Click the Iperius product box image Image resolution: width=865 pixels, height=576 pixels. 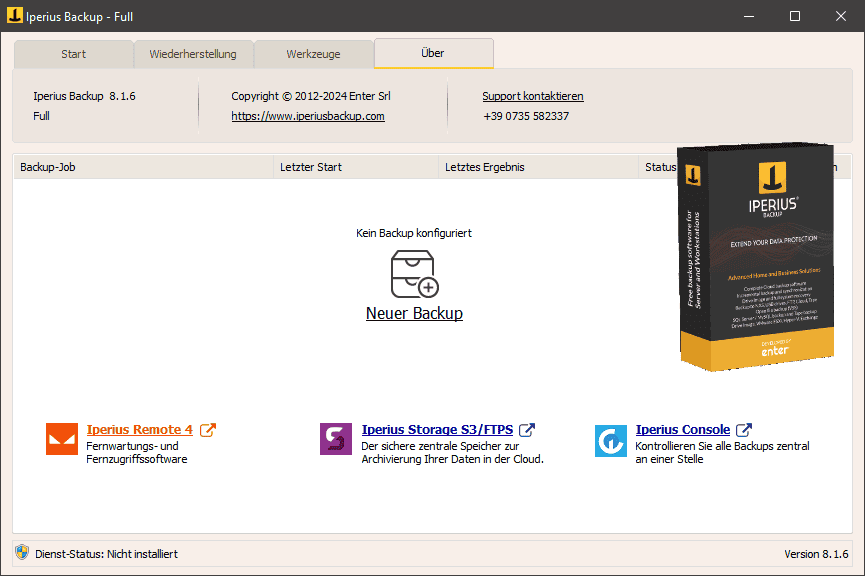pyautogui.click(x=755, y=257)
